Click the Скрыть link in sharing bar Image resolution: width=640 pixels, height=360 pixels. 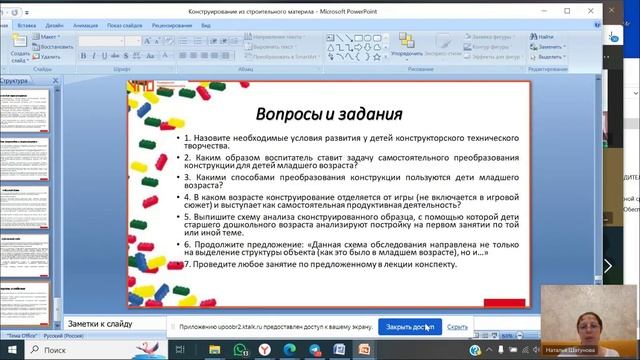pyautogui.click(x=457, y=327)
